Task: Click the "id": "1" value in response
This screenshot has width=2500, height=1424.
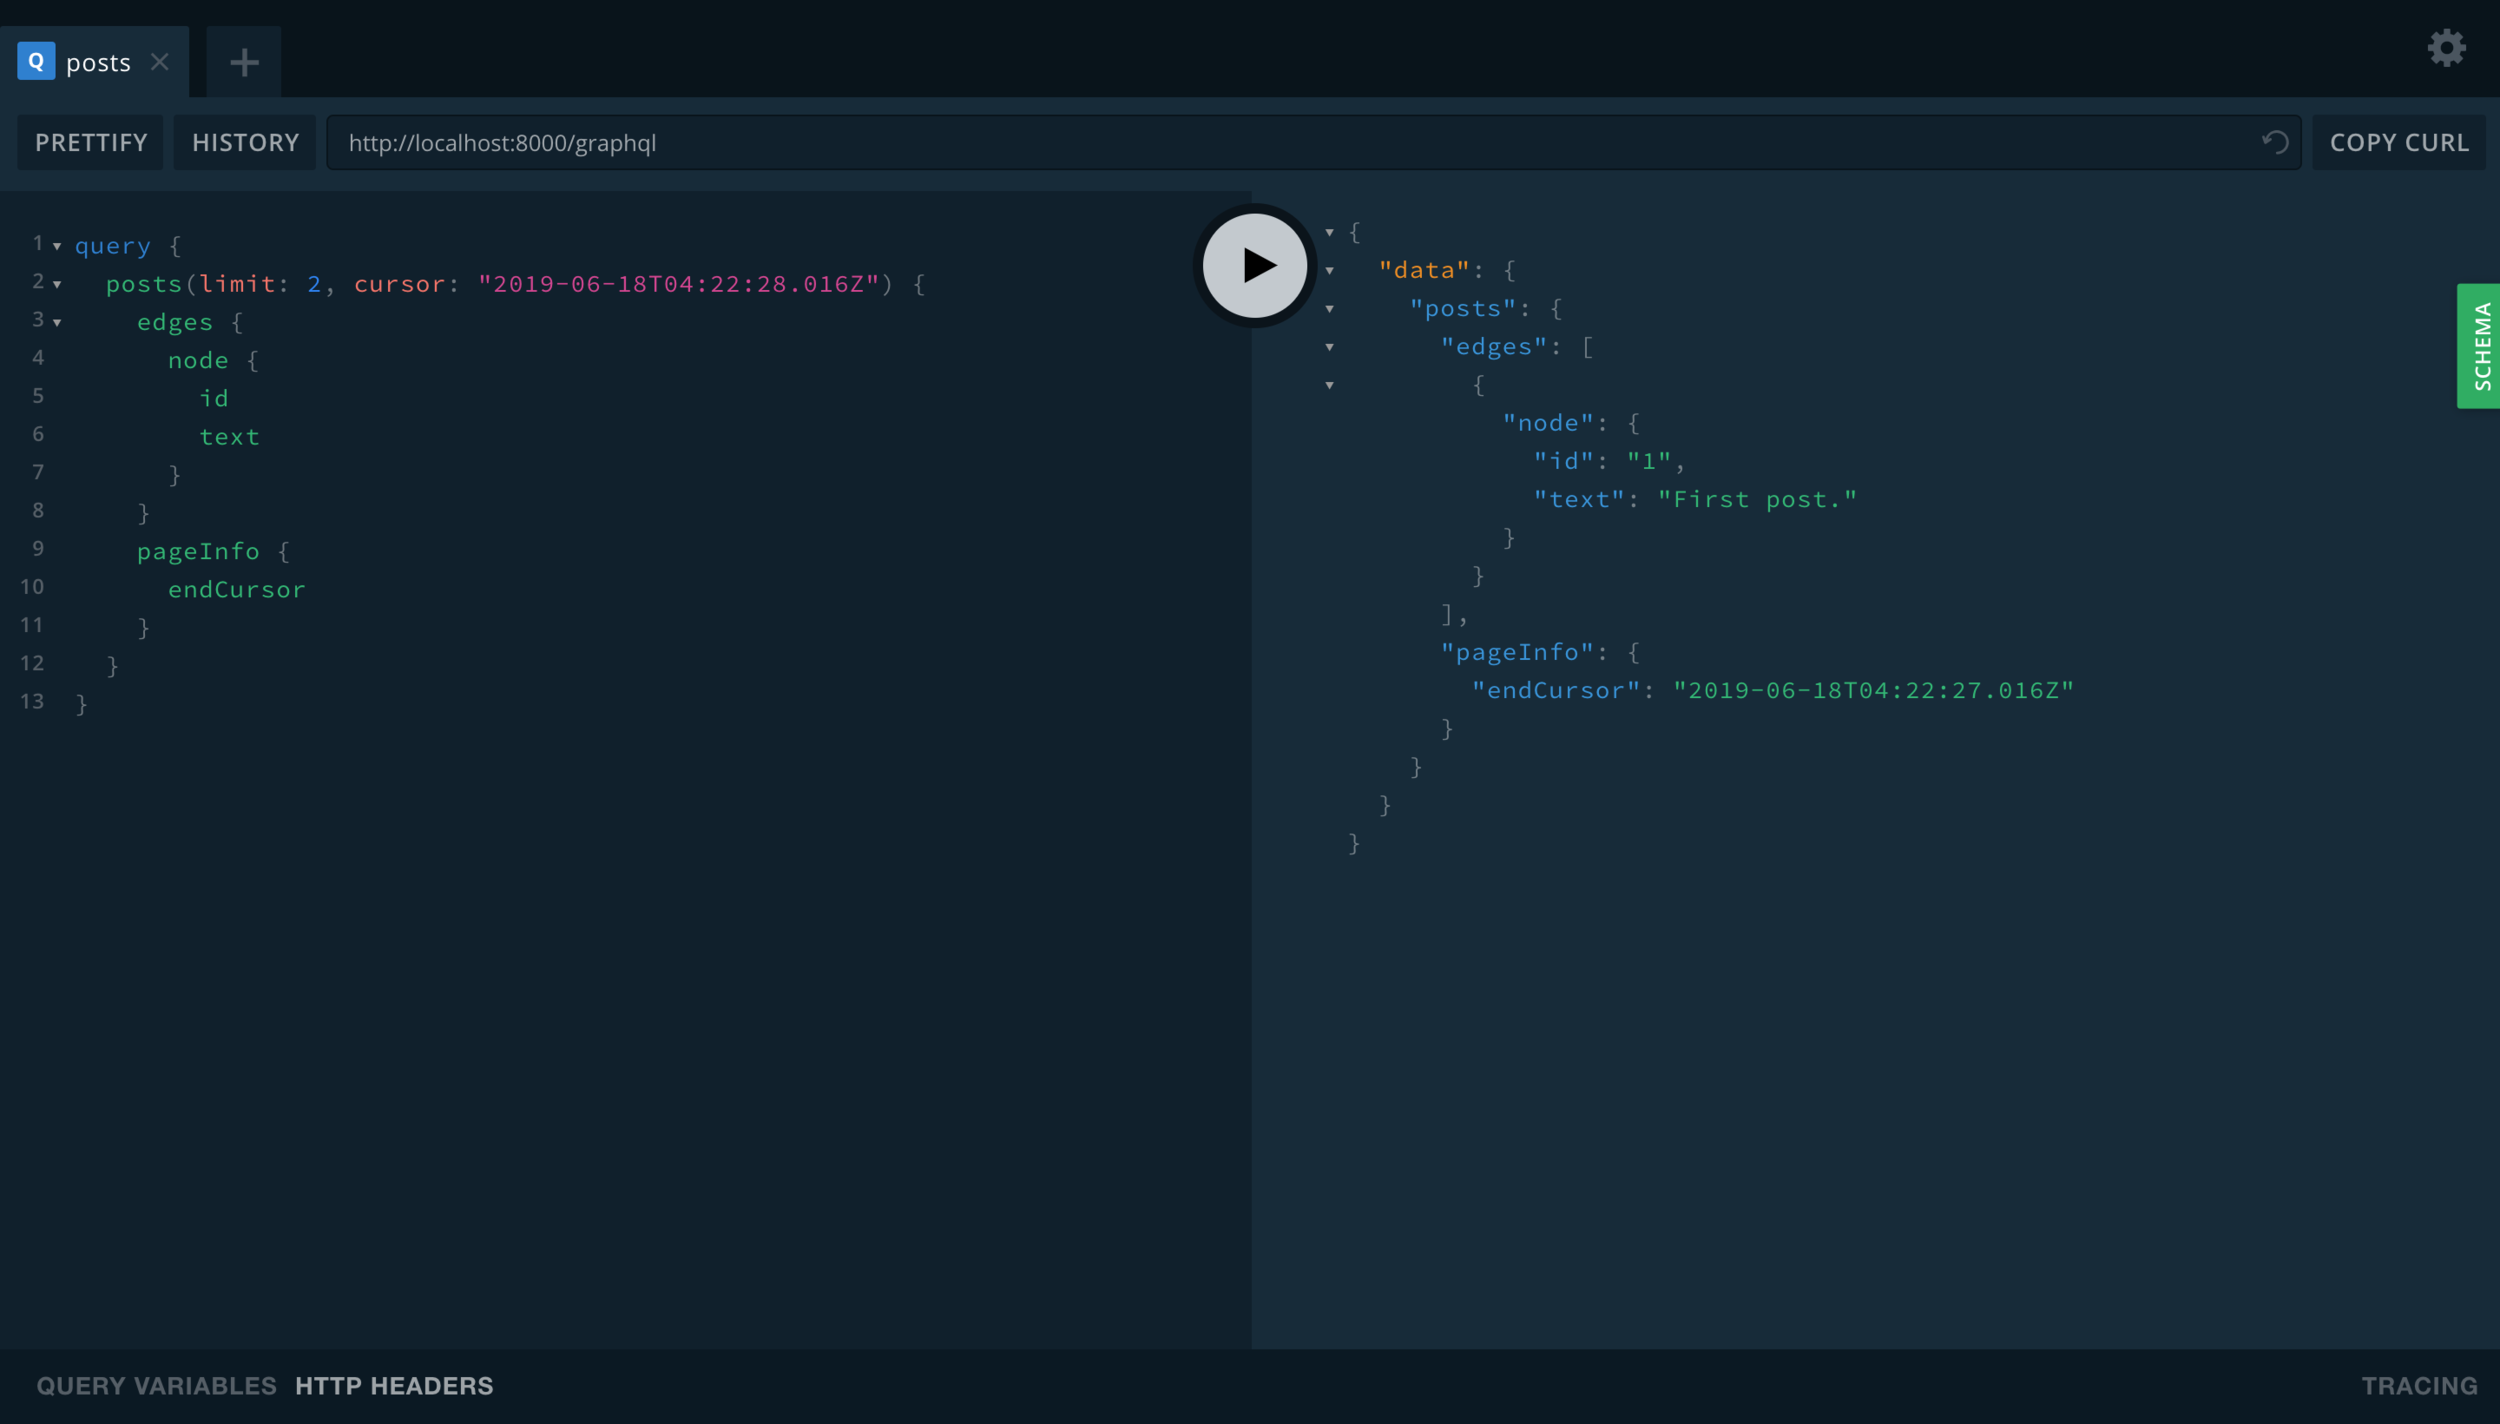Action: [x=1648, y=461]
